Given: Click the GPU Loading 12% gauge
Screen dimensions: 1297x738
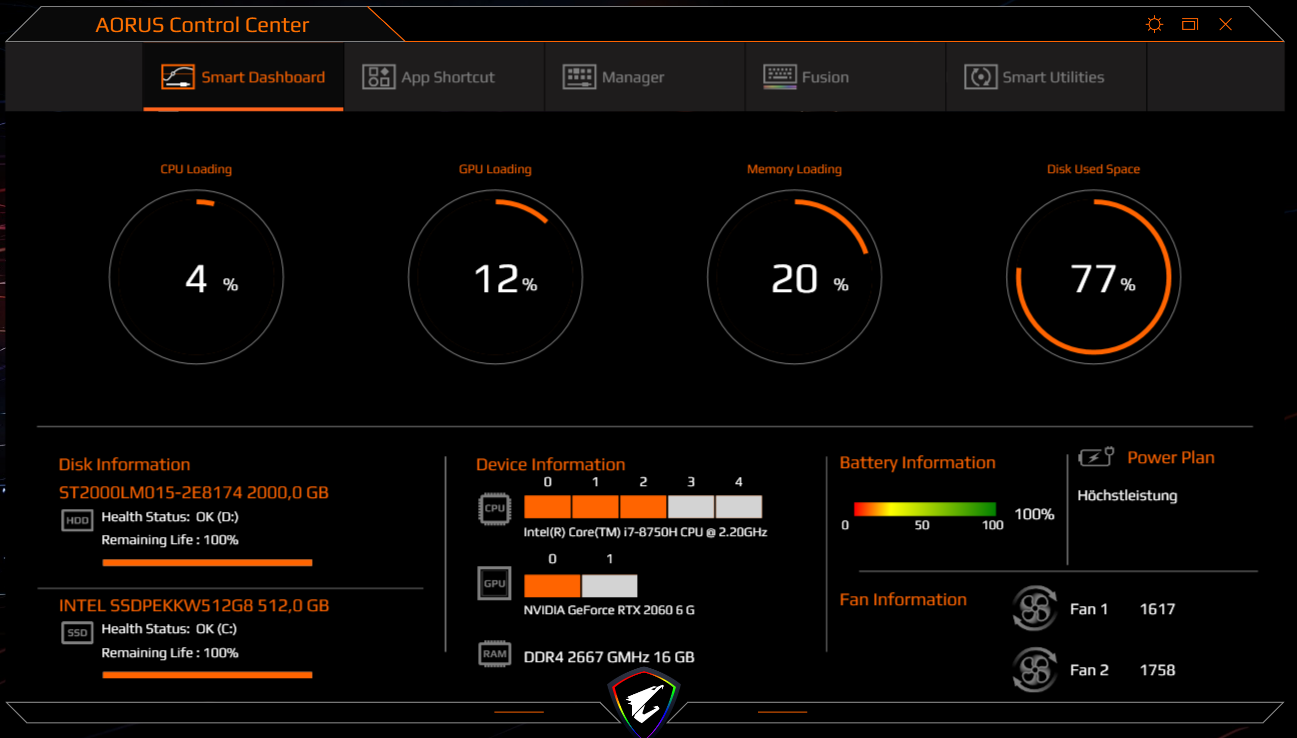Looking at the screenshot, I should pos(495,279).
